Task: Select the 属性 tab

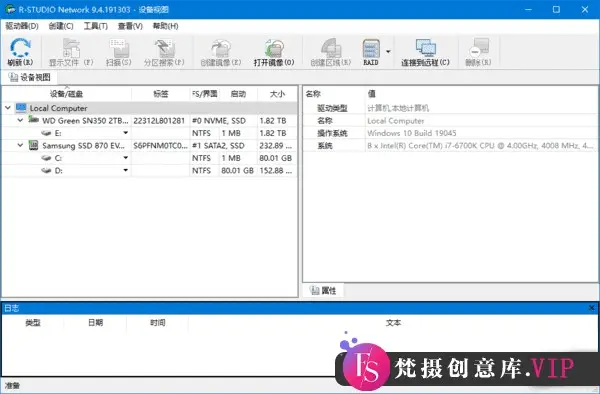Action: tap(324, 291)
